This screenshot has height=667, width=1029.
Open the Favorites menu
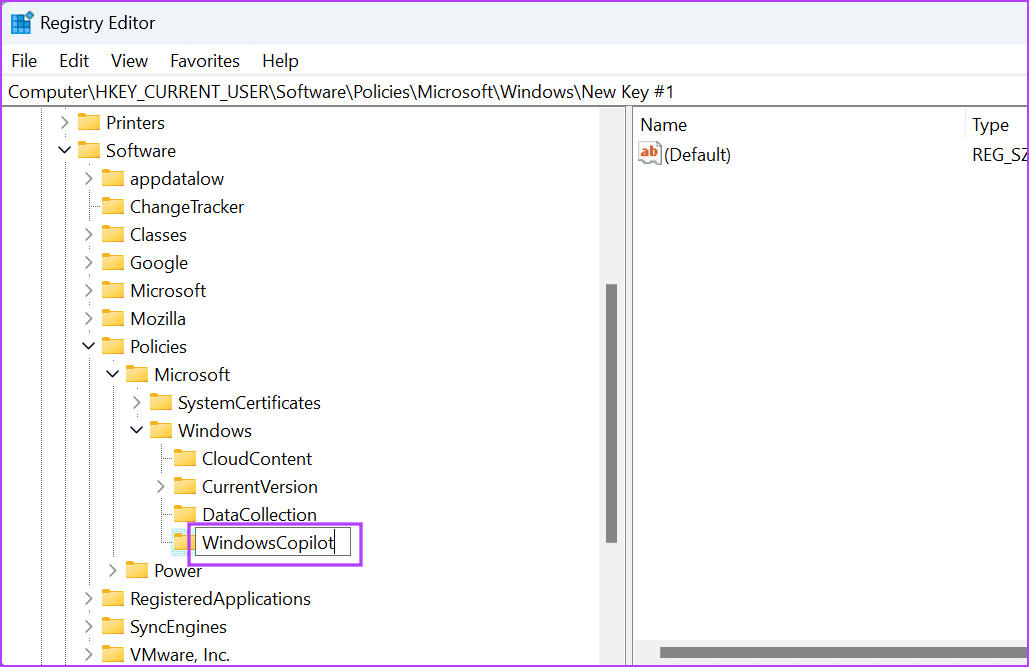coord(205,61)
